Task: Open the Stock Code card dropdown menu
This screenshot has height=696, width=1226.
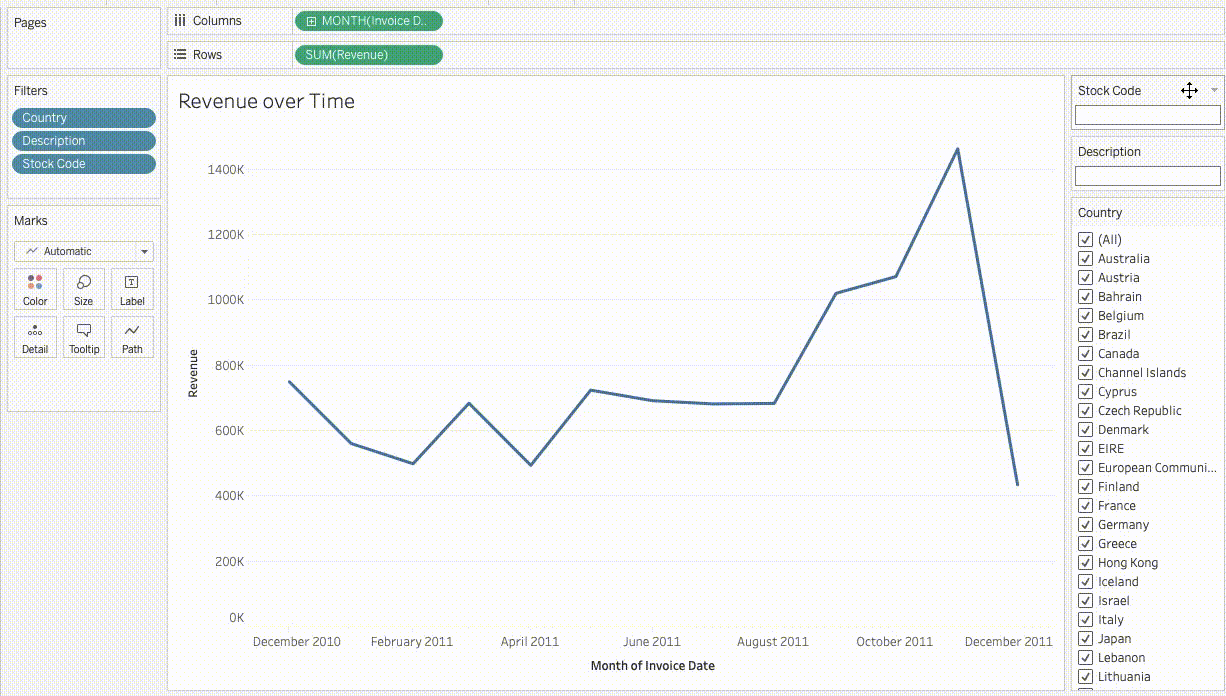Action: (x=1213, y=90)
